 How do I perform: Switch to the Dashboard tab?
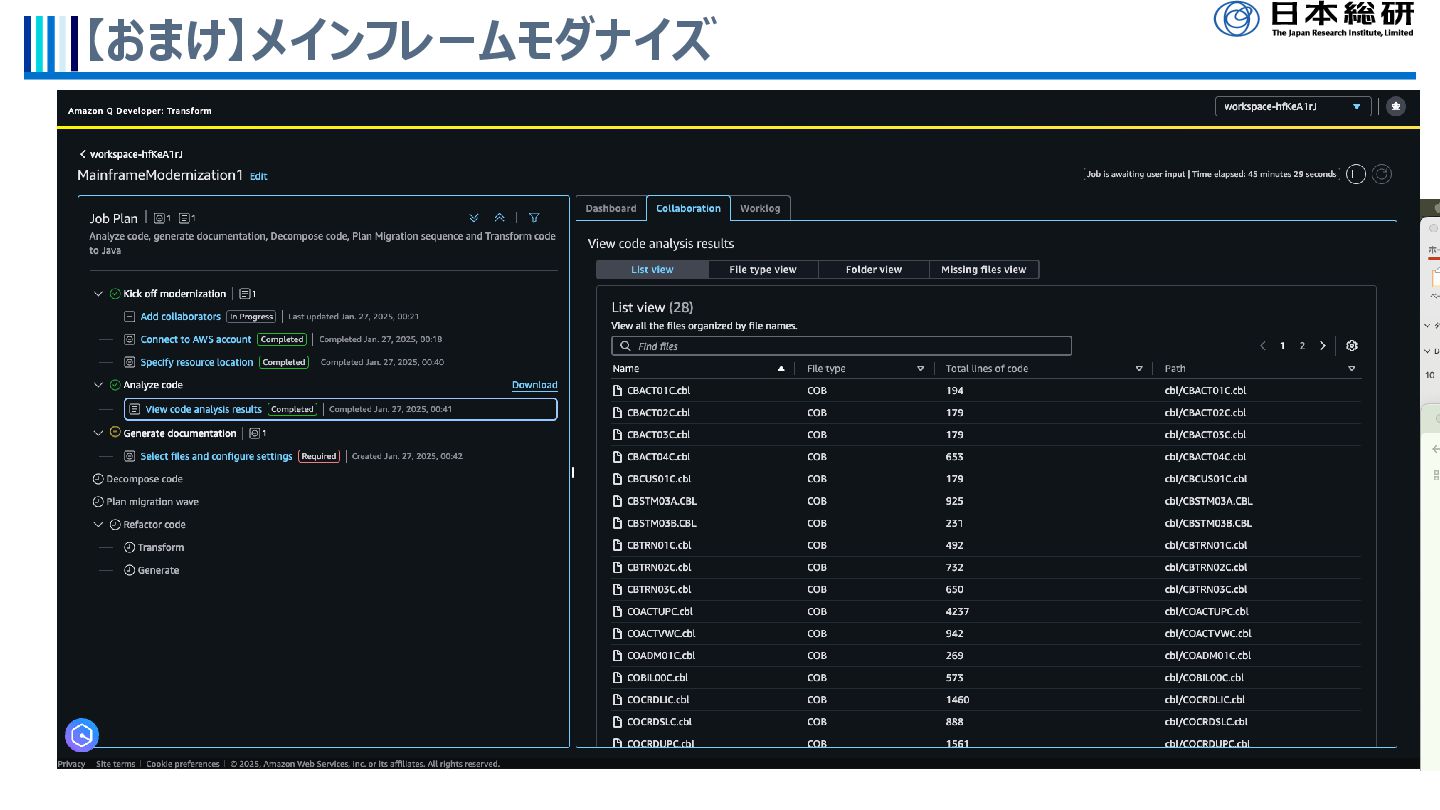point(611,208)
